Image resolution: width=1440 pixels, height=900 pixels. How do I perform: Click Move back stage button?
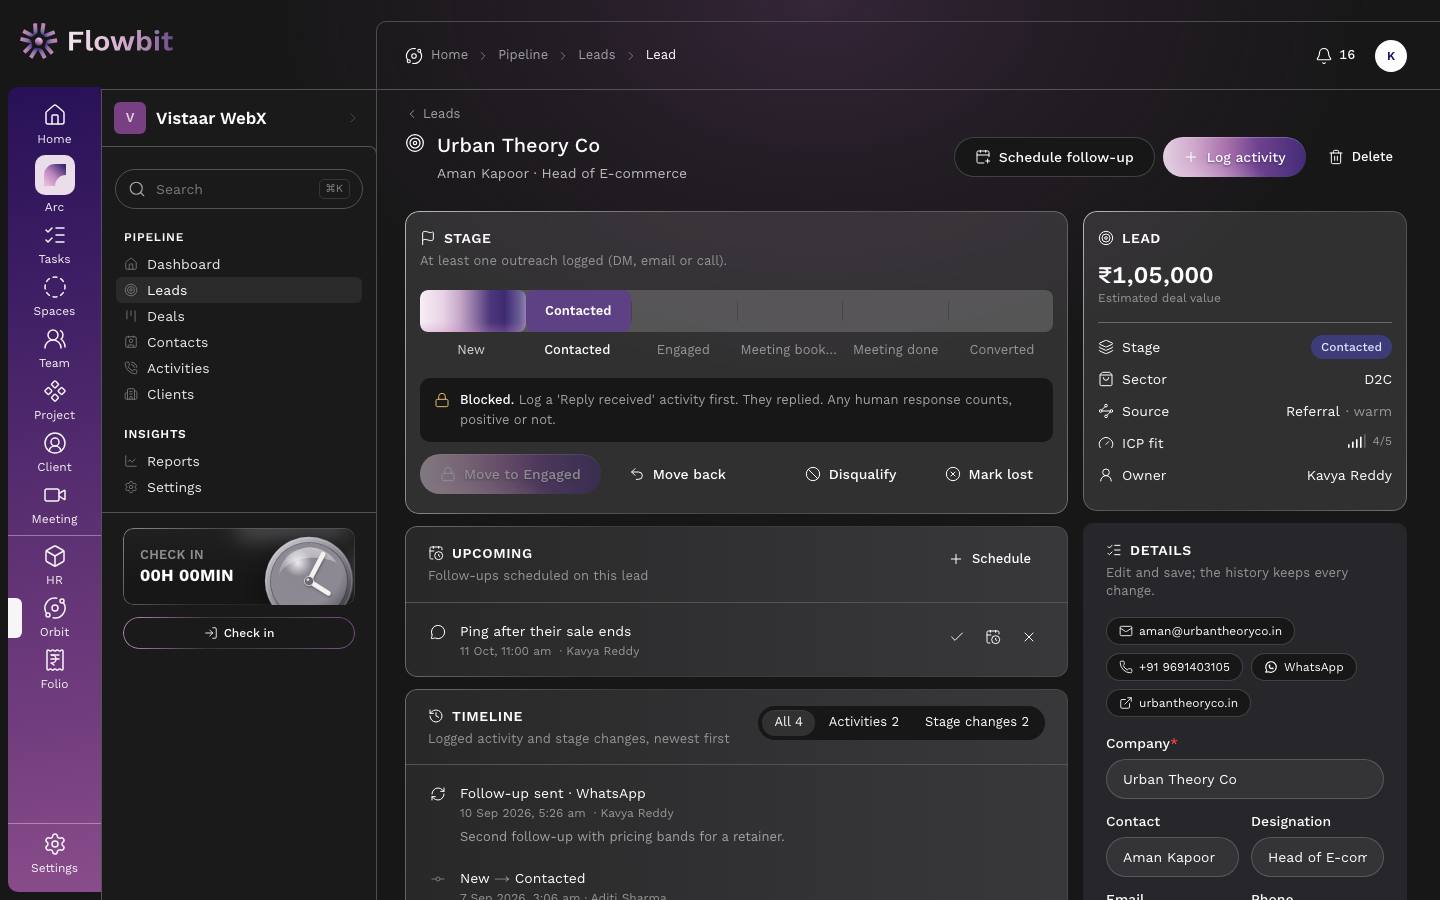678,474
